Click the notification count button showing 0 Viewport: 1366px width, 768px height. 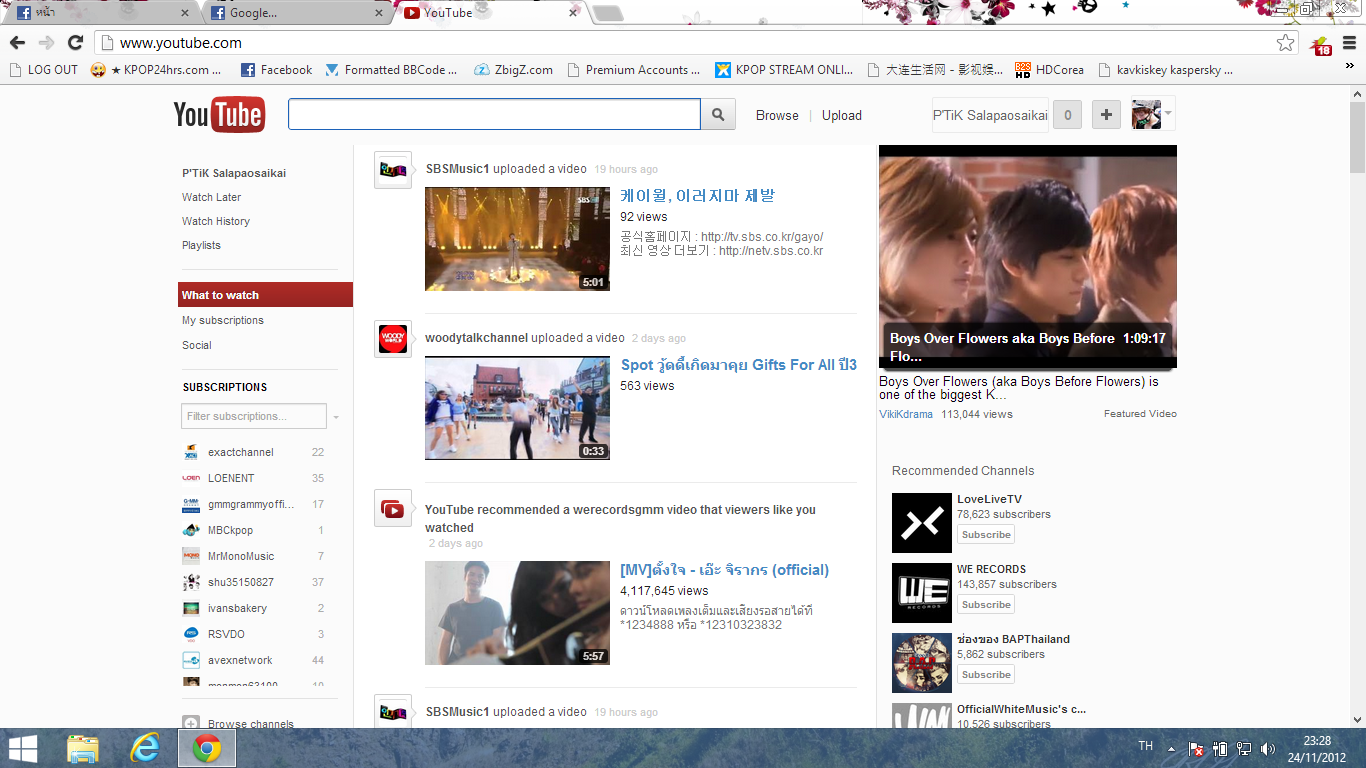point(1068,115)
